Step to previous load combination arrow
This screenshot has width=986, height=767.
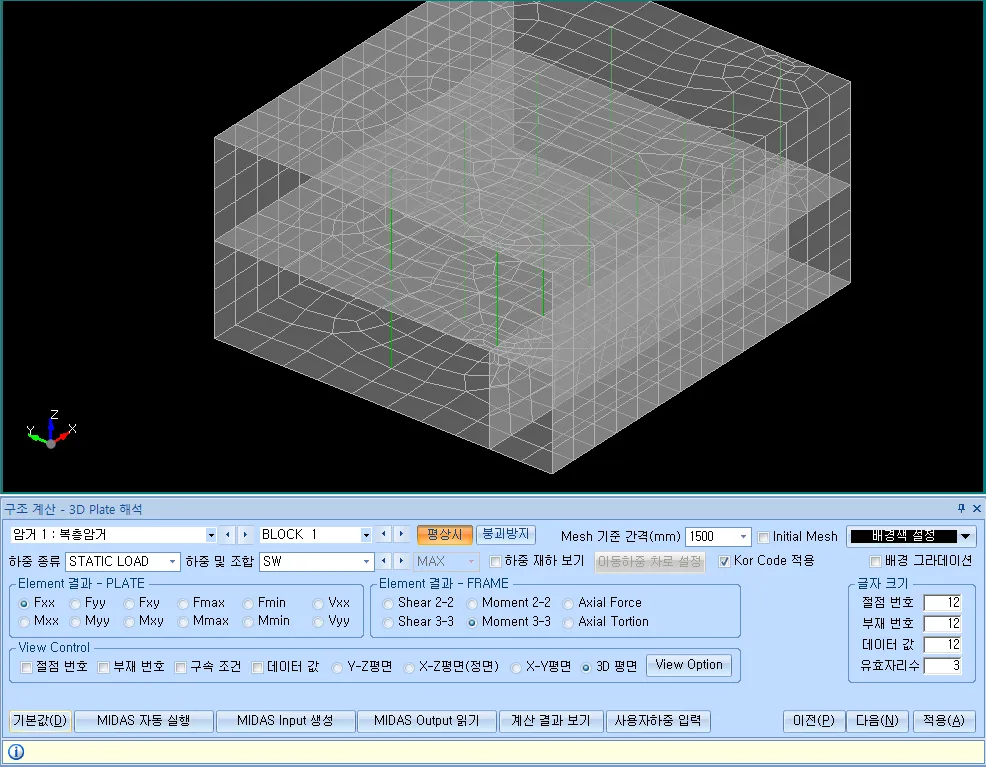click(x=384, y=561)
